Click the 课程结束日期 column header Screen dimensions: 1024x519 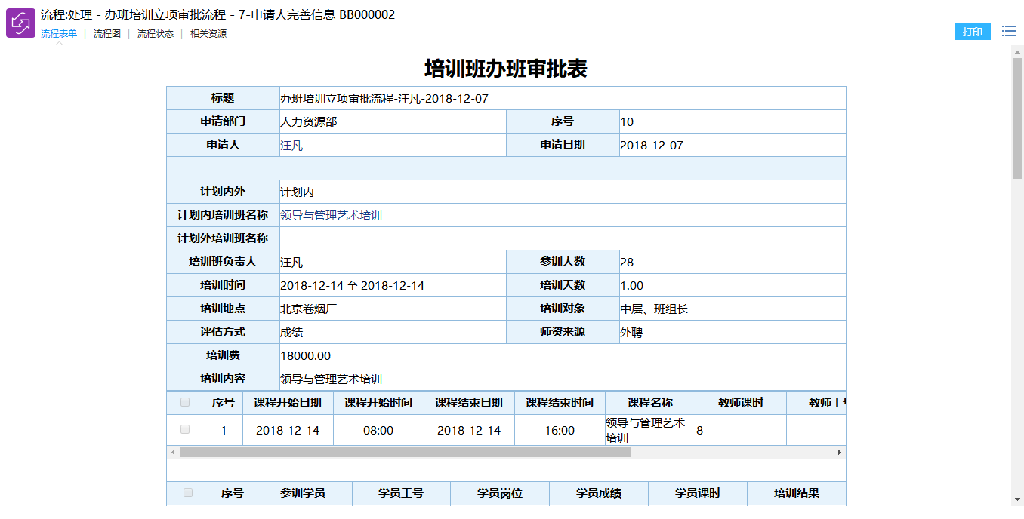pos(469,403)
